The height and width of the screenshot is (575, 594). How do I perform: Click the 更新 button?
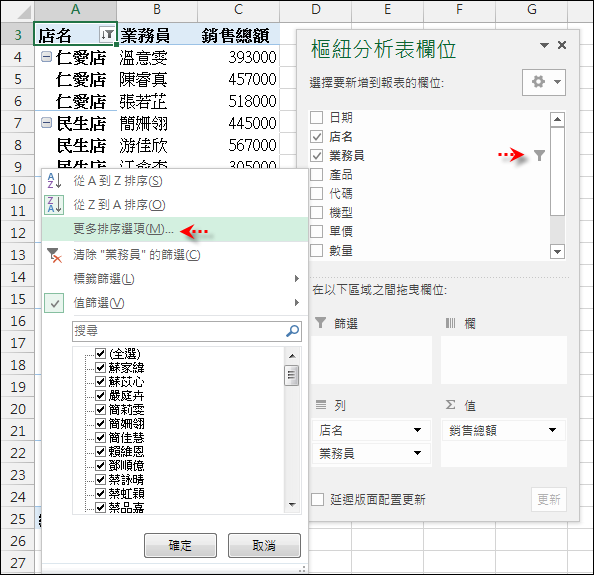coord(549,500)
